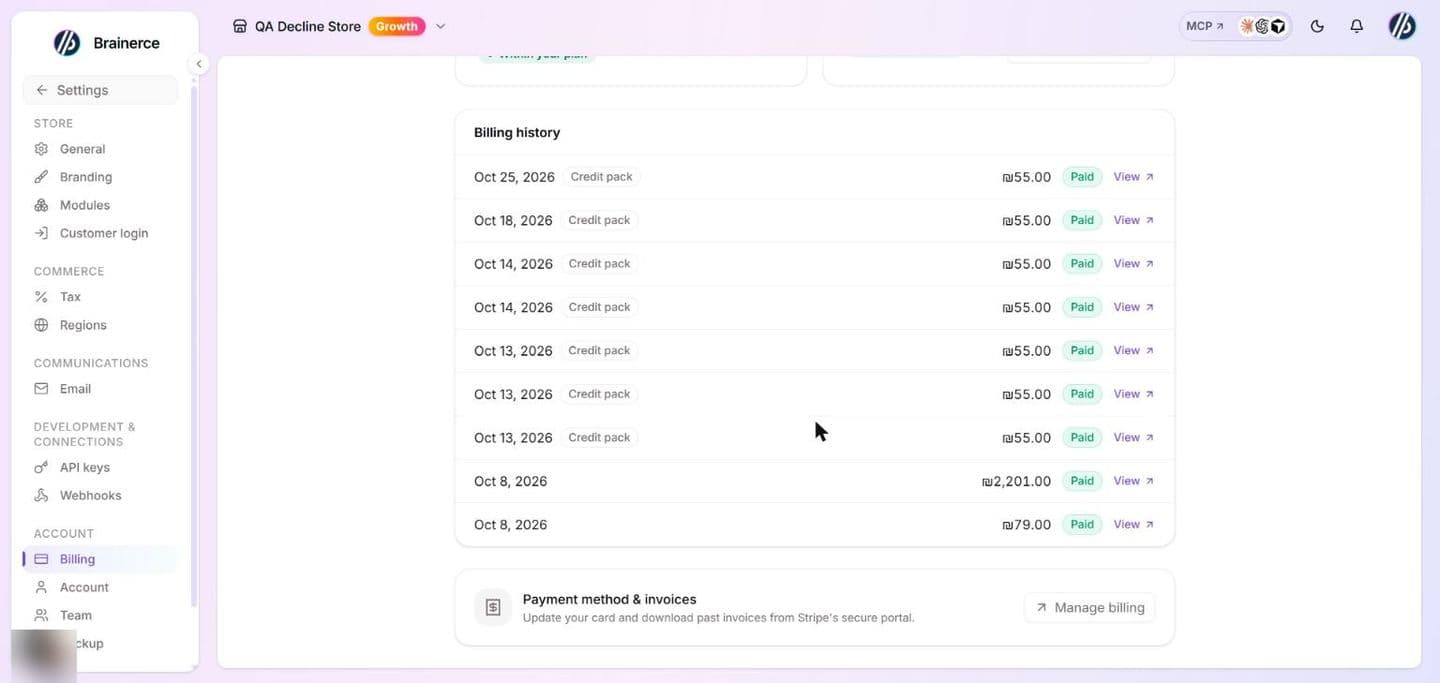Click the Paid badge on Oct 25 row
1440x683 pixels.
pos(1082,177)
